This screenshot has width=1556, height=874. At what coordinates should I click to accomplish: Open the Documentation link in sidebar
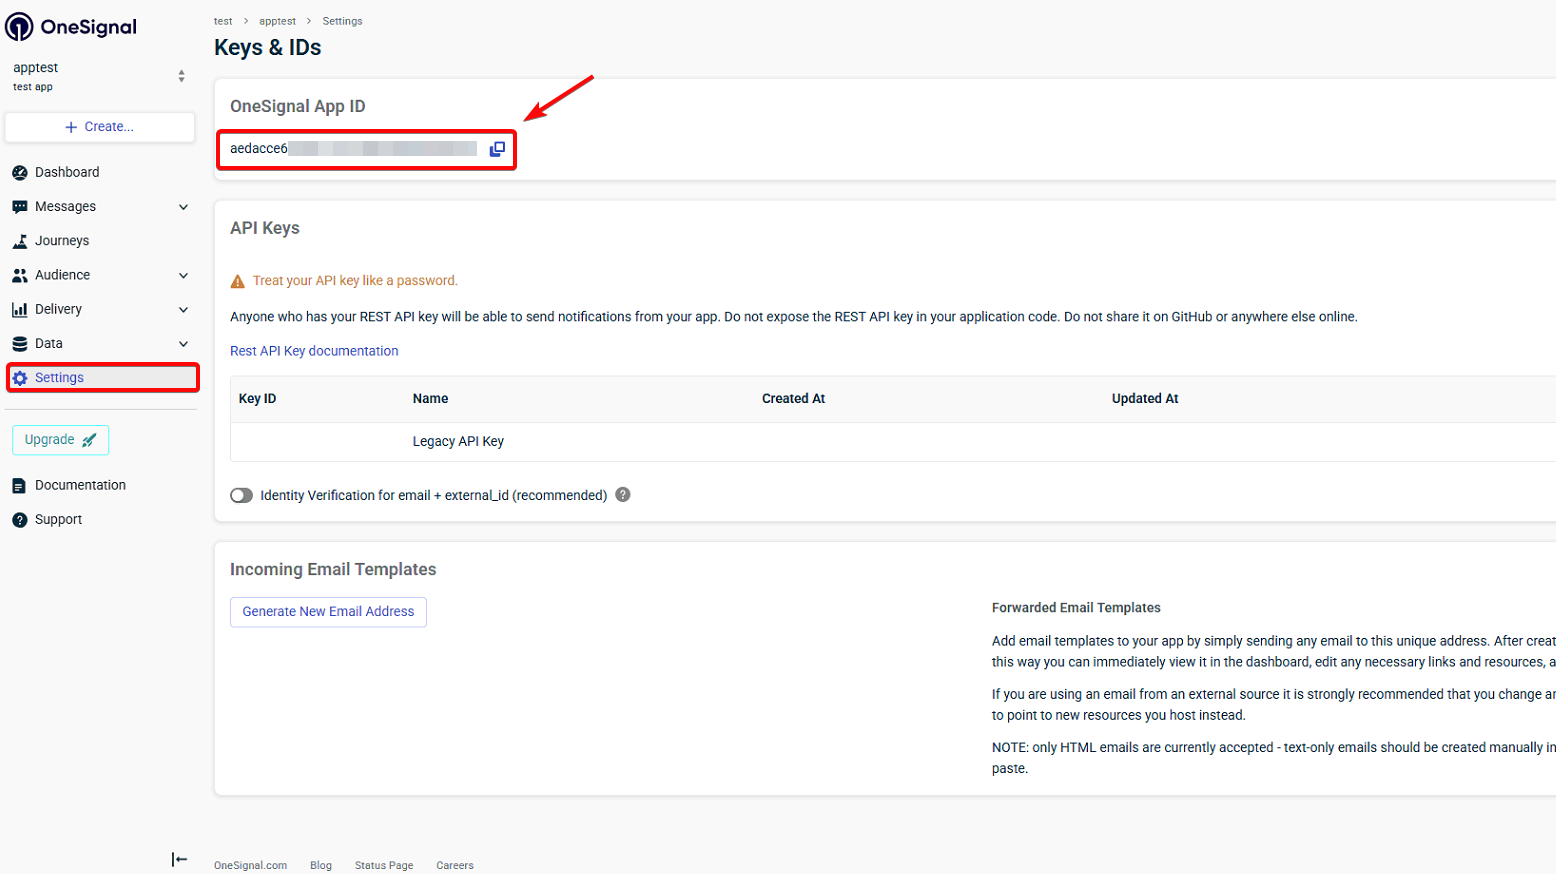coord(80,486)
